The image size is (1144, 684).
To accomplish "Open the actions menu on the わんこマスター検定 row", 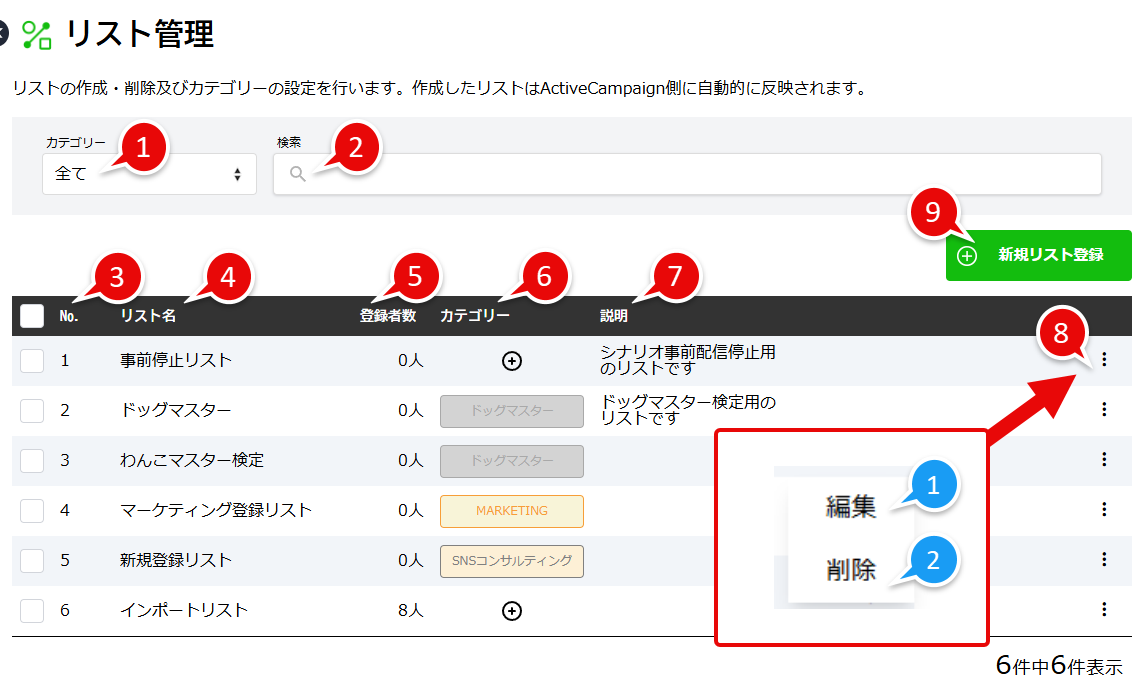I will point(1103,460).
